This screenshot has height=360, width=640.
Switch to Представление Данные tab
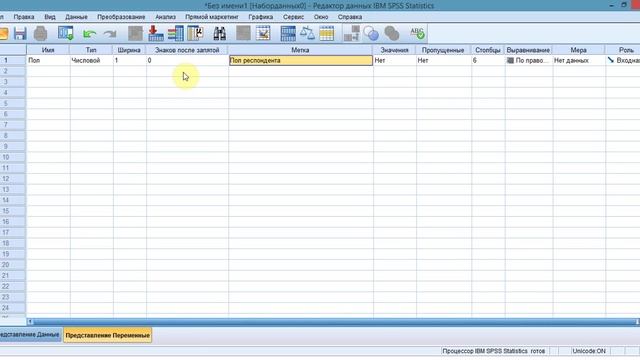pos(30,335)
